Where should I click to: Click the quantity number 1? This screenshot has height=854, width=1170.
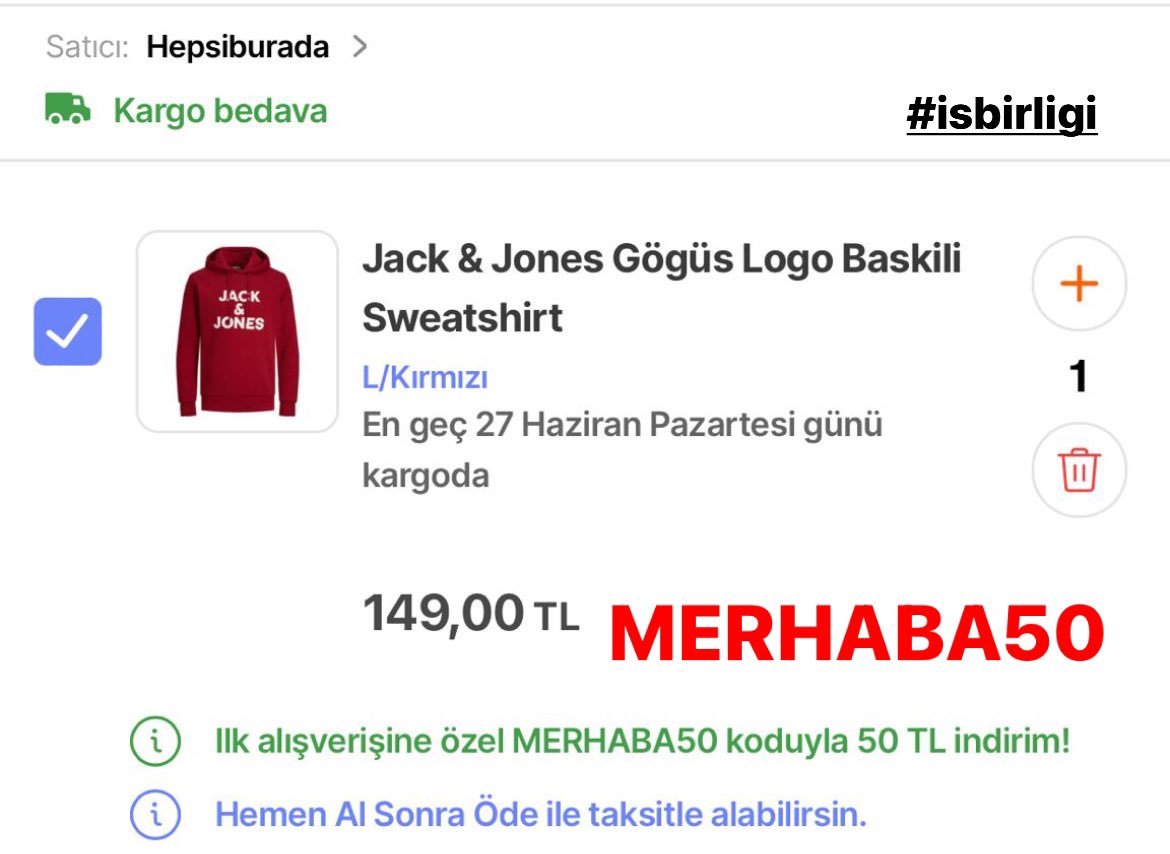tap(1078, 376)
